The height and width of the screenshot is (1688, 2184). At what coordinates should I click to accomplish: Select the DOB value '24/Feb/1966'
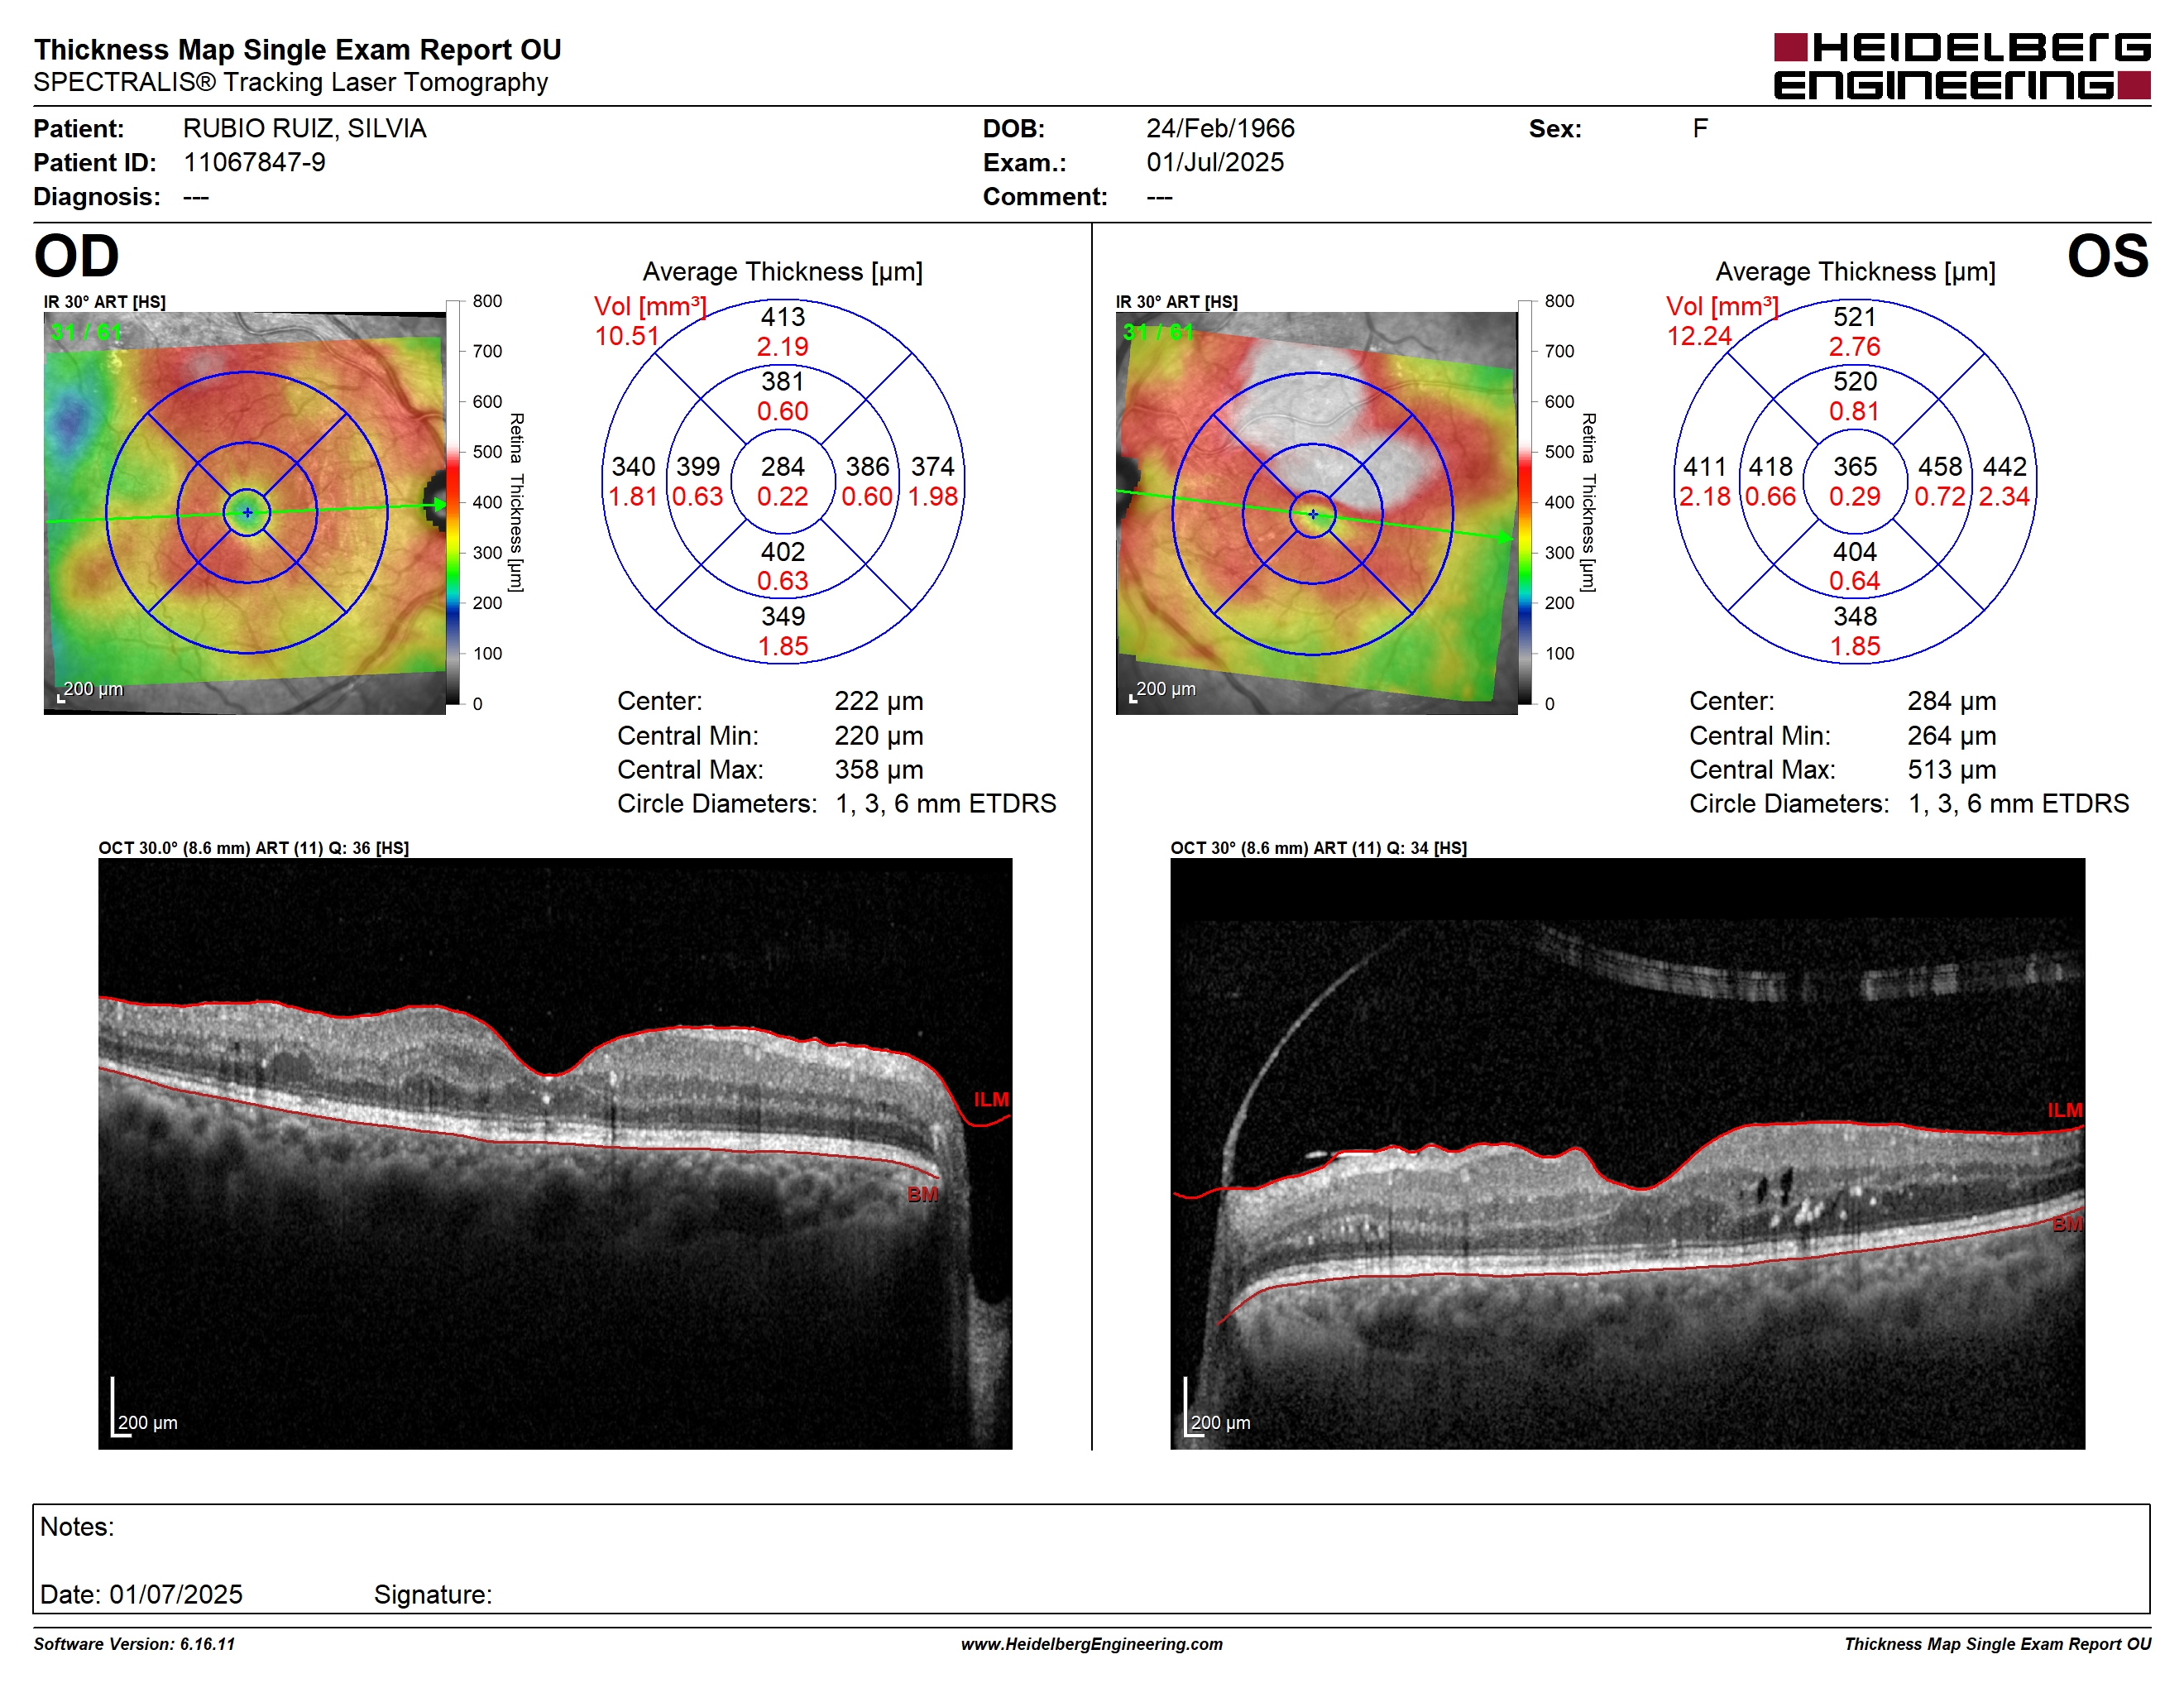coord(1220,128)
